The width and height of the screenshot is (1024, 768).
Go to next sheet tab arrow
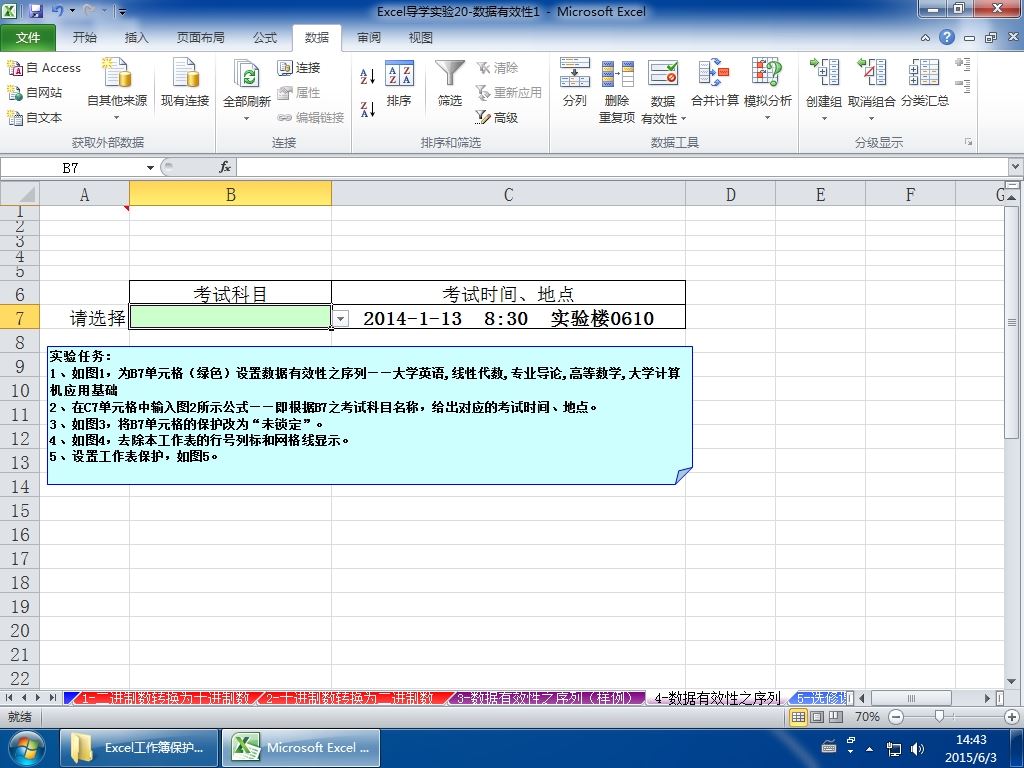coord(39,697)
